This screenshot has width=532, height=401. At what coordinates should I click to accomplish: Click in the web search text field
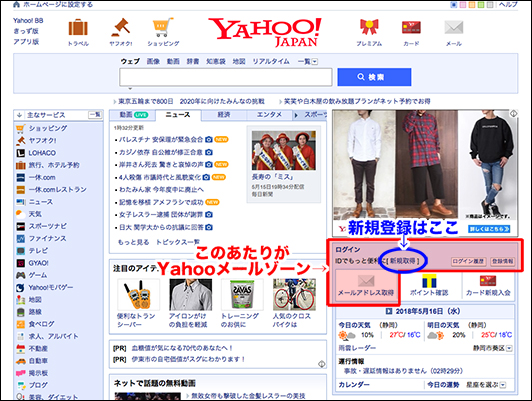(226, 77)
